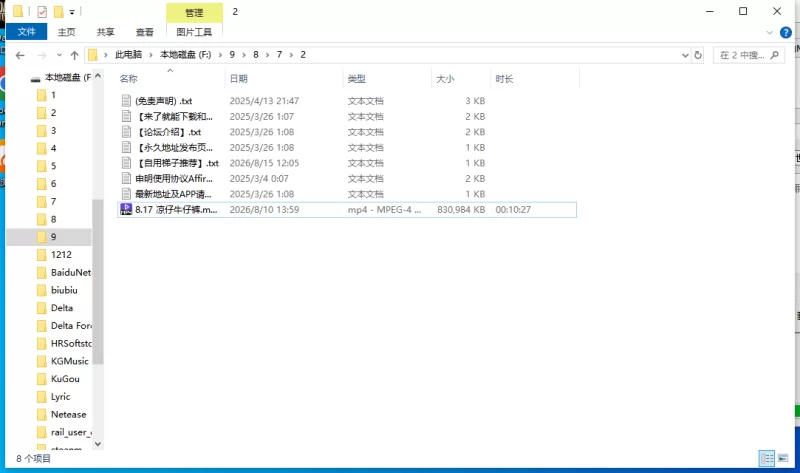Open the 文件 menu tab
This screenshot has width=800, height=473.
[x=27, y=32]
